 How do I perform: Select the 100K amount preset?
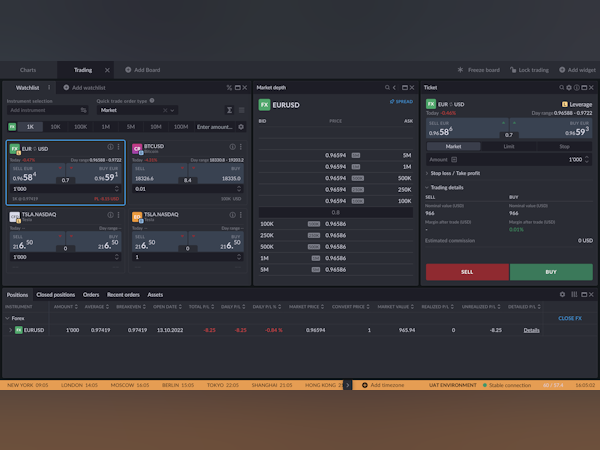[x=80, y=127]
